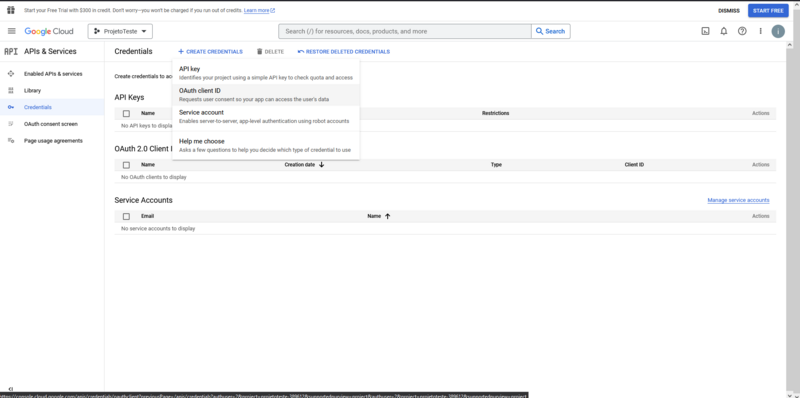
Task: Click the Enabled APIs & services icon
Action: (11, 74)
